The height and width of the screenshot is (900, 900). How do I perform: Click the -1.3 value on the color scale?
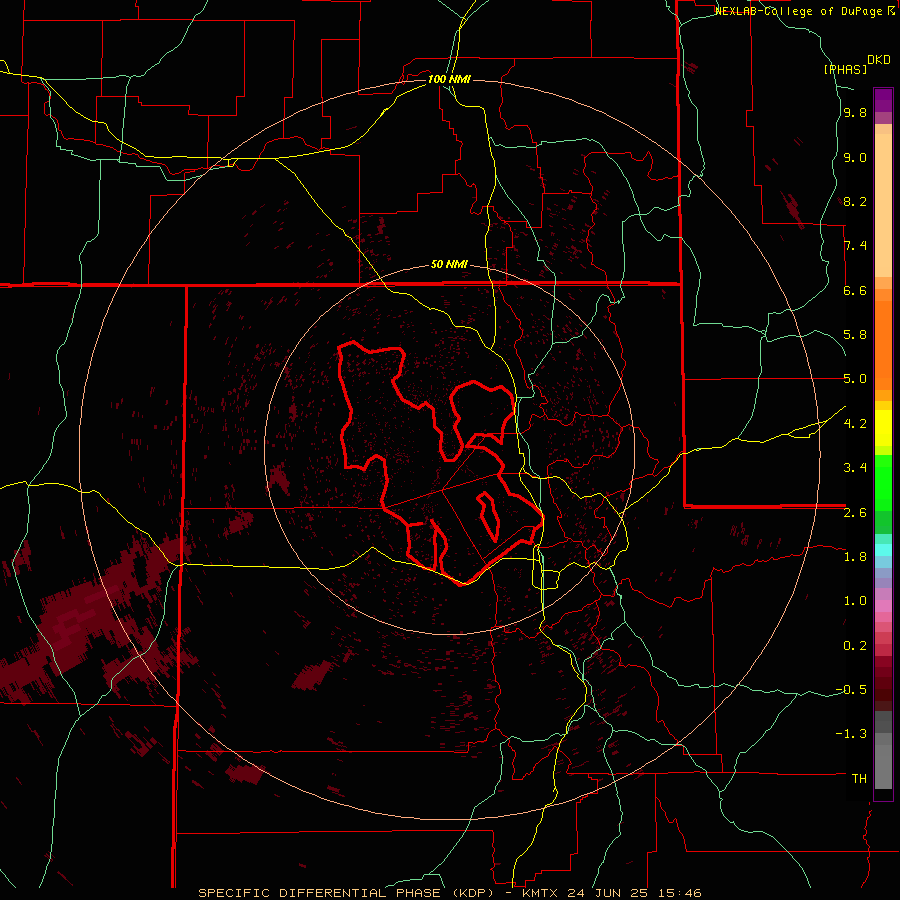(x=851, y=734)
